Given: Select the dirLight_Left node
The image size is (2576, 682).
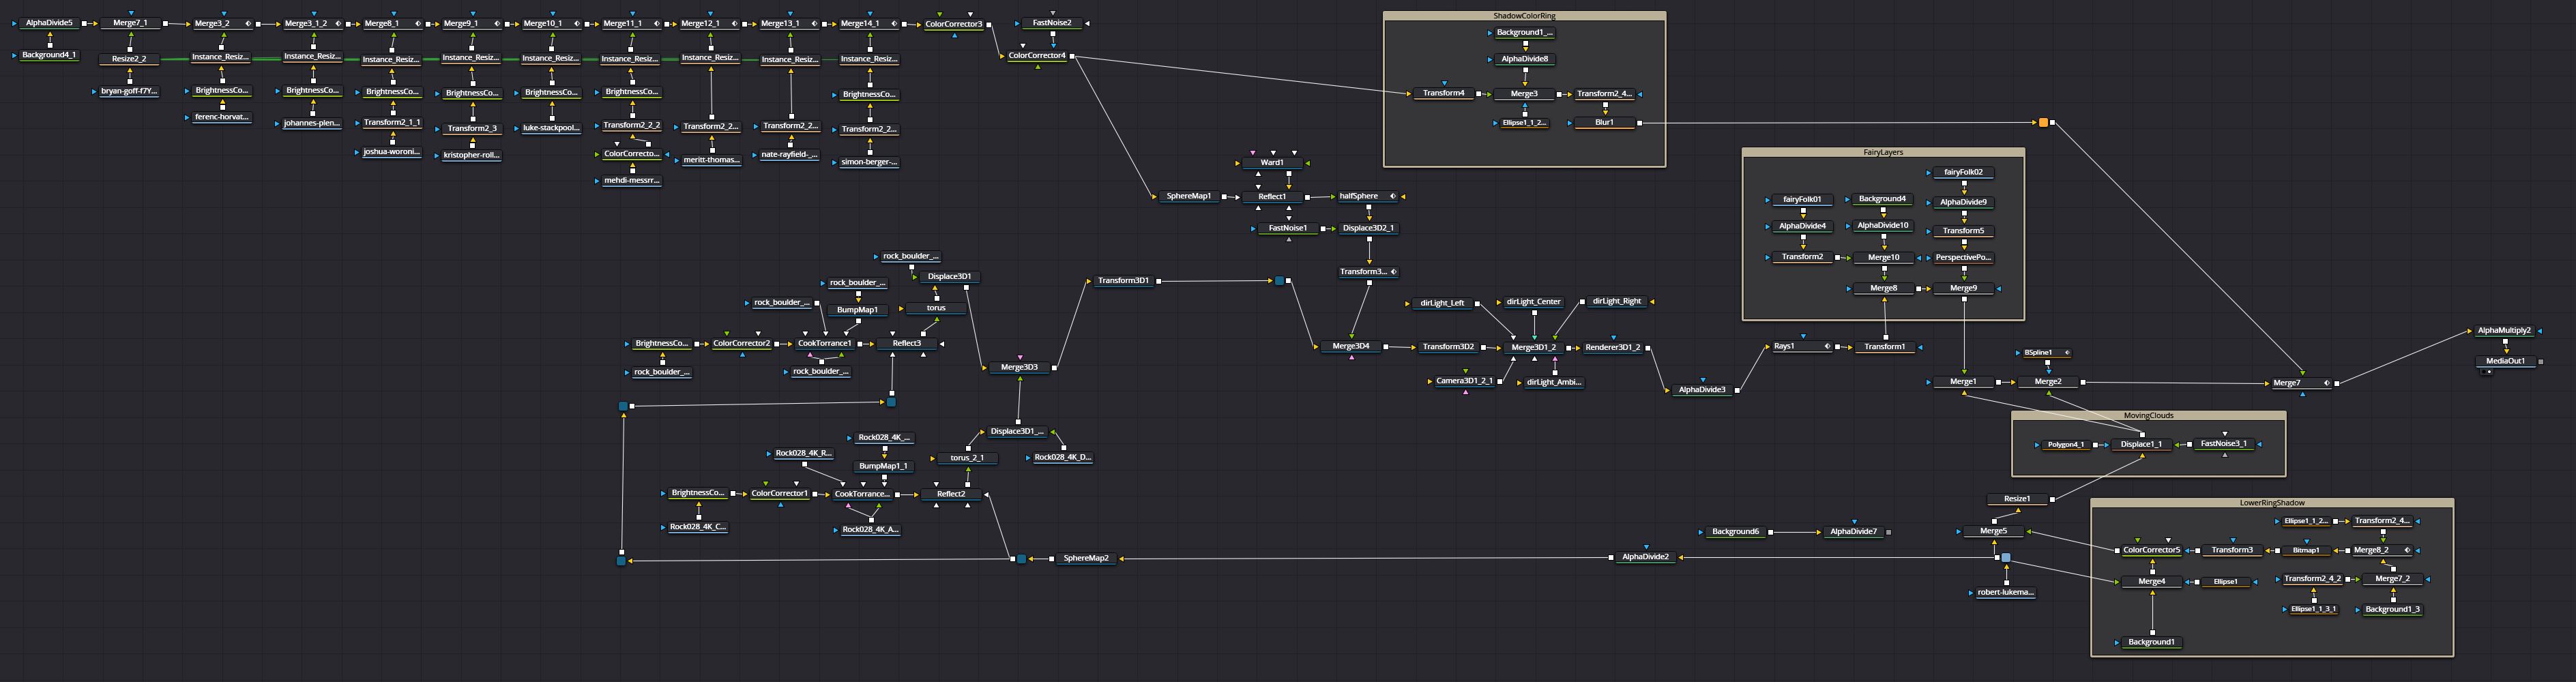Looking at the screenshot, I should click(1441, 303).
